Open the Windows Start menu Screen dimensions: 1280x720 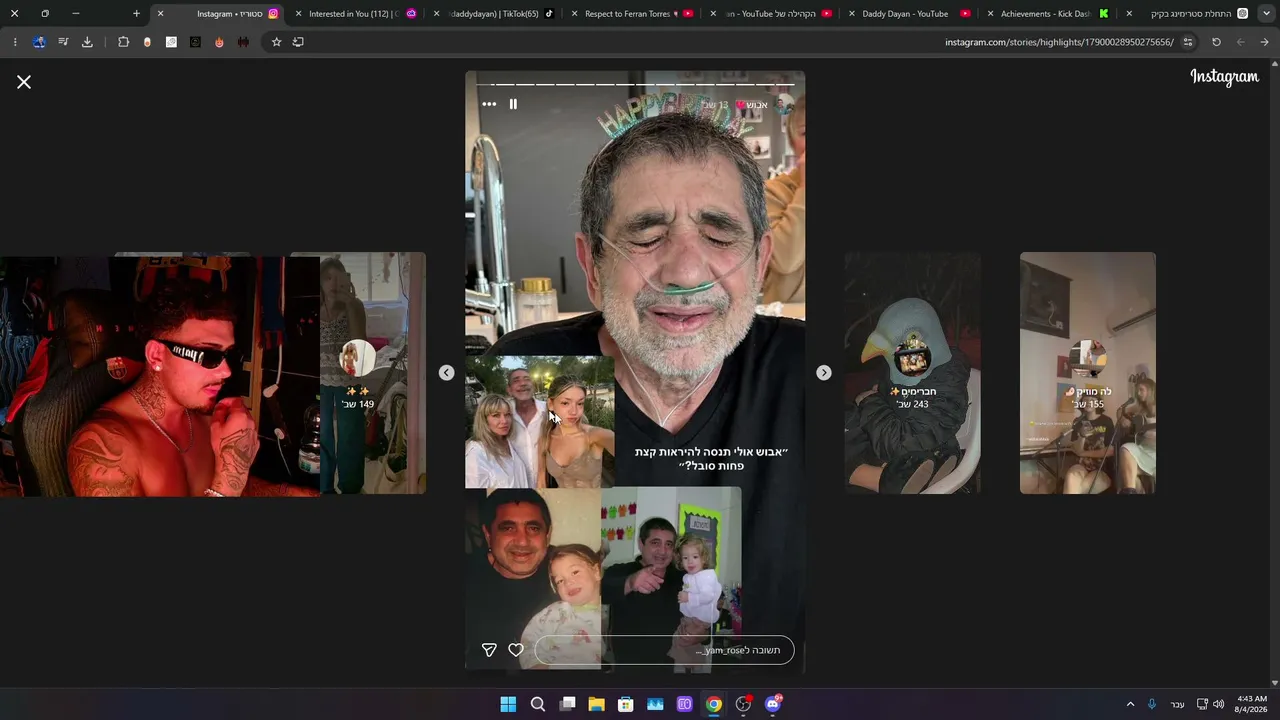point(508,704)
